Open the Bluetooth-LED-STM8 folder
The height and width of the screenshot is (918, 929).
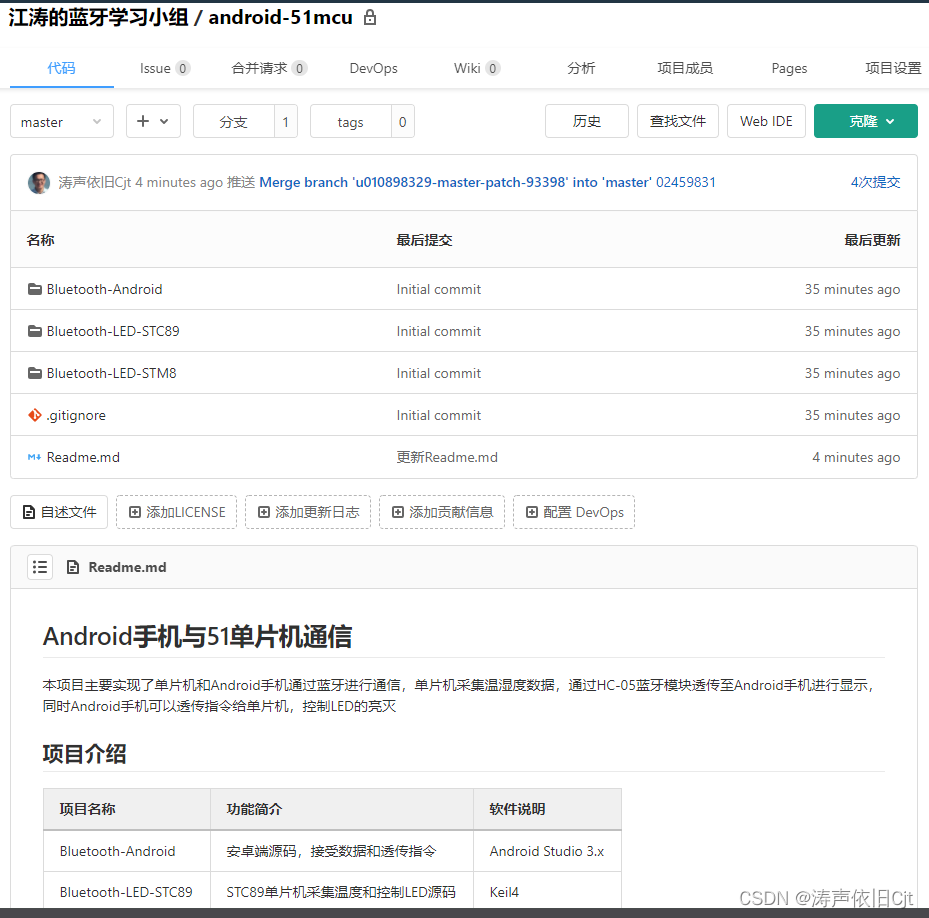(x=111, y=373)
